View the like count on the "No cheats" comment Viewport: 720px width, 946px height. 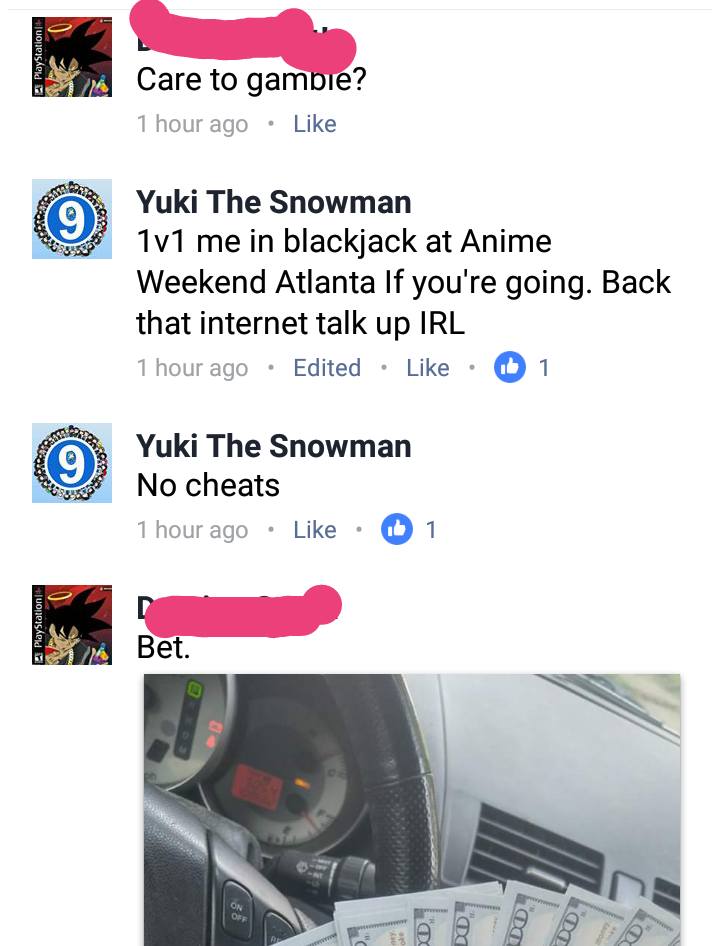point(431,530)
